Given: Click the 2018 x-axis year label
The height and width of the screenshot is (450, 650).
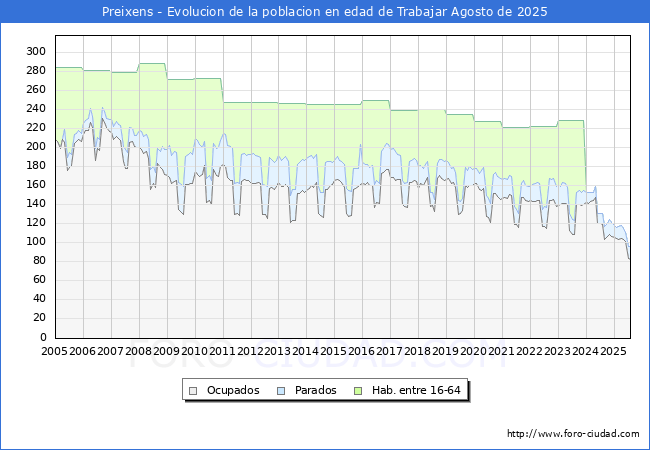Looking at the screenshot, I should [x=417, y=351].
